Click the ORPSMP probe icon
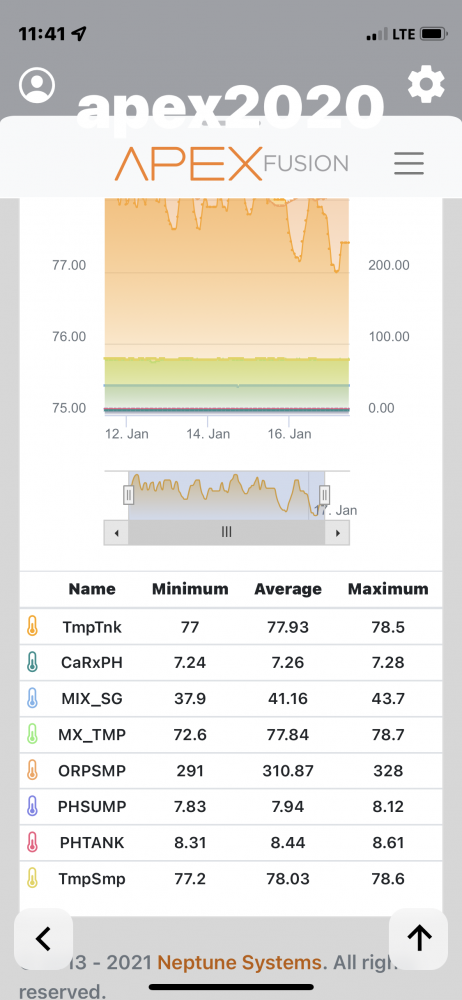The image size is (462, 1000). (33, 770)
